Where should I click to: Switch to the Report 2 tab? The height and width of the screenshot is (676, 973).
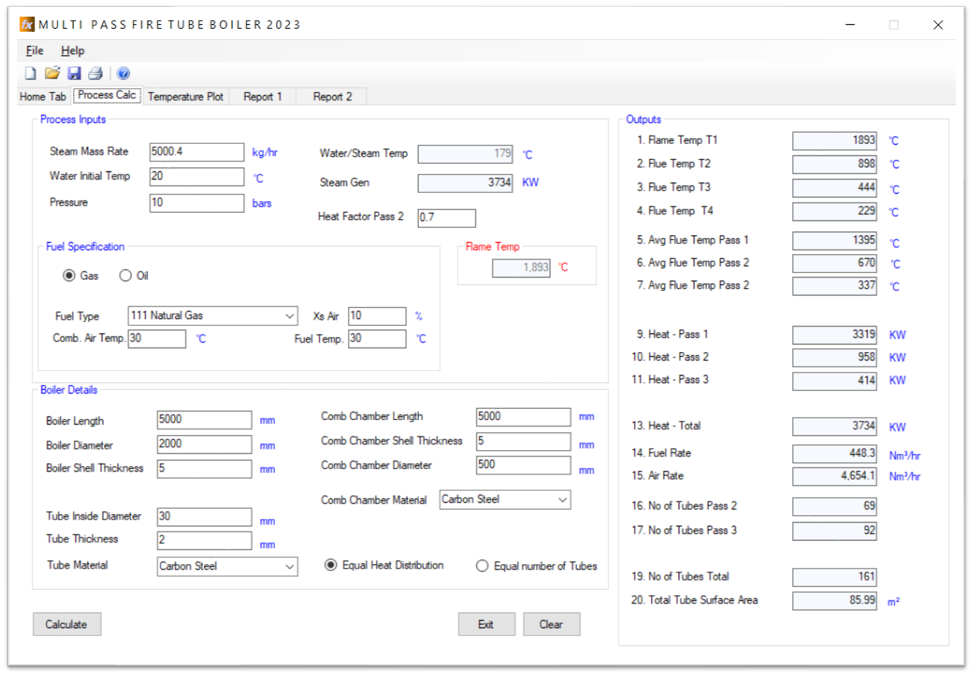click(x=332, y=97)
